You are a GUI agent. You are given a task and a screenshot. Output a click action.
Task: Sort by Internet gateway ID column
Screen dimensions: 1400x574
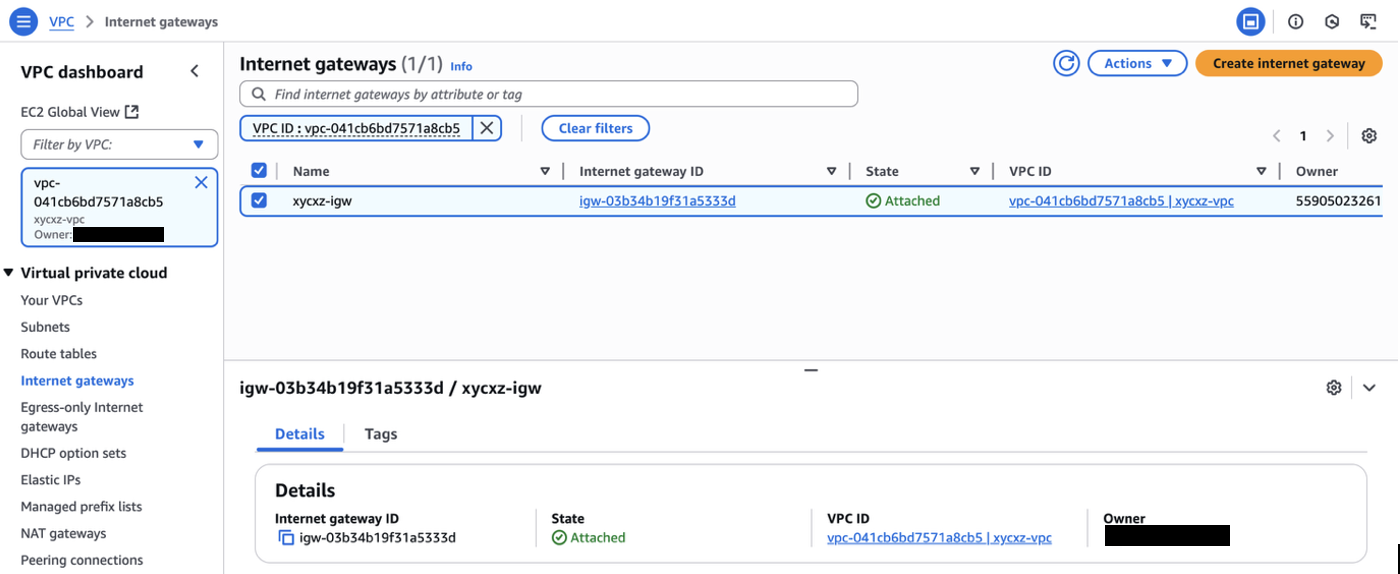point(831,171)
